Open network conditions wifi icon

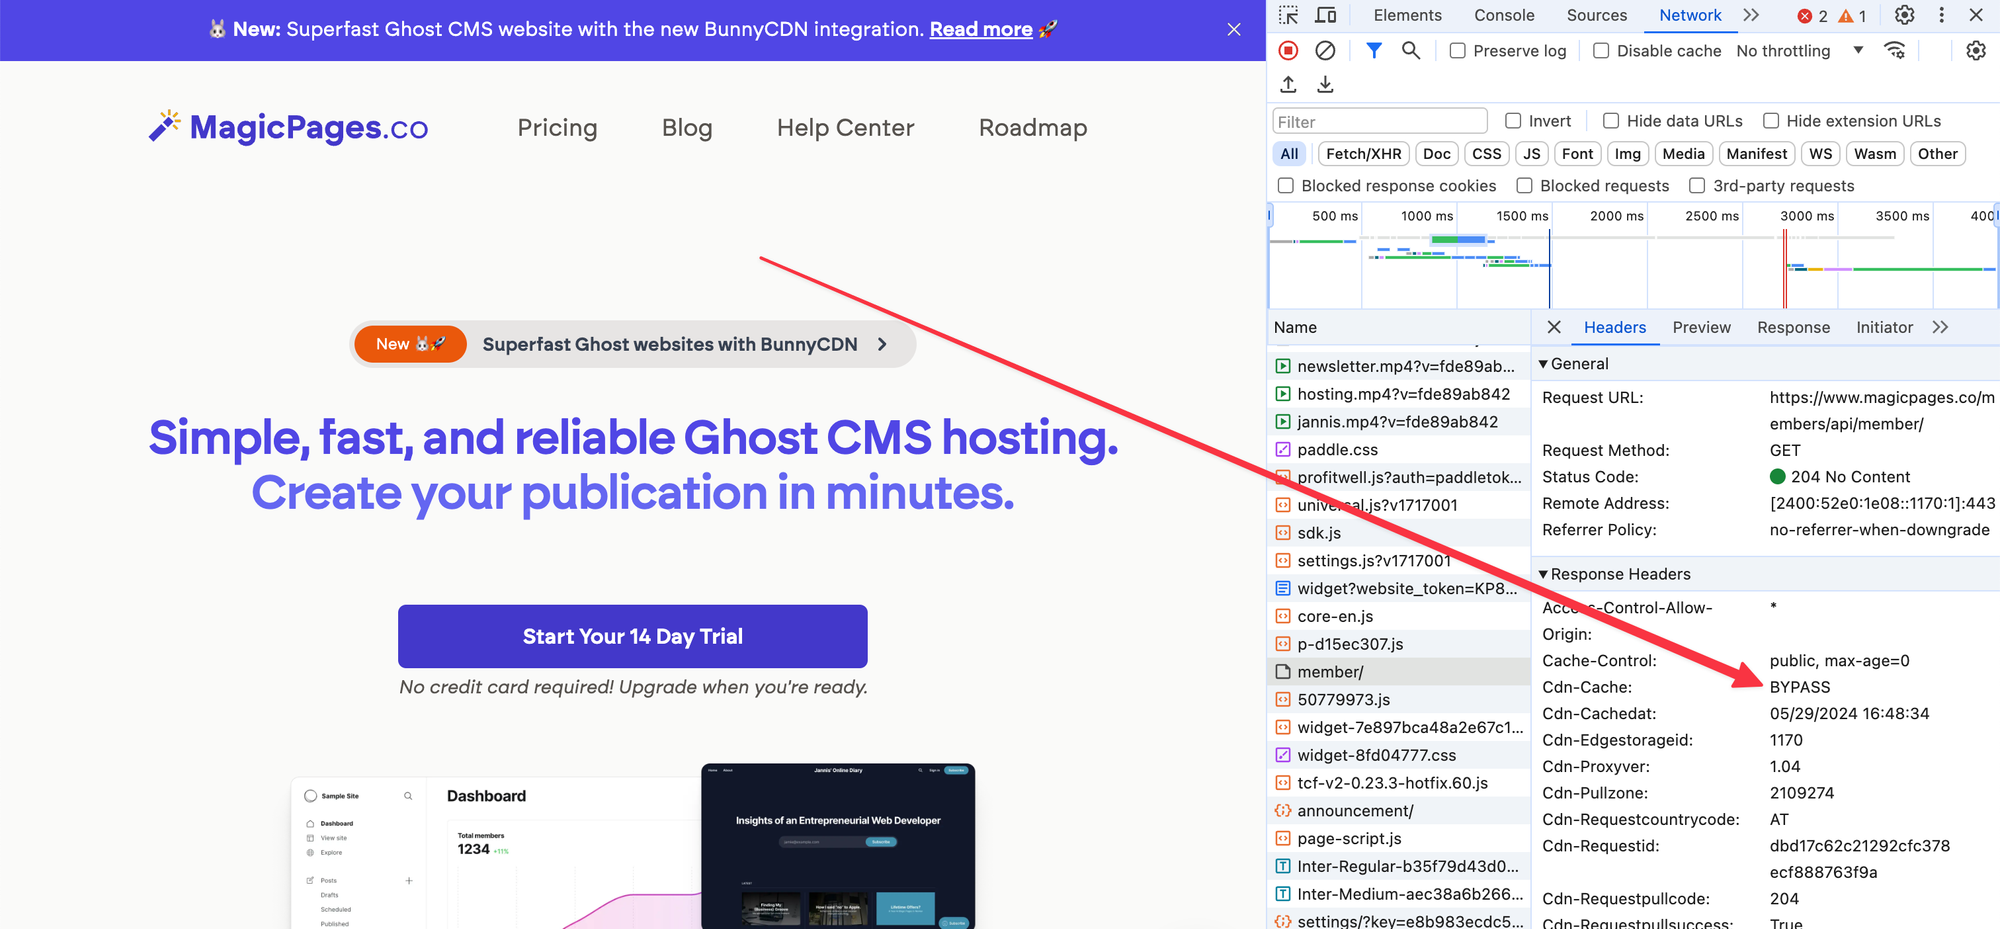coord(1895,50)
